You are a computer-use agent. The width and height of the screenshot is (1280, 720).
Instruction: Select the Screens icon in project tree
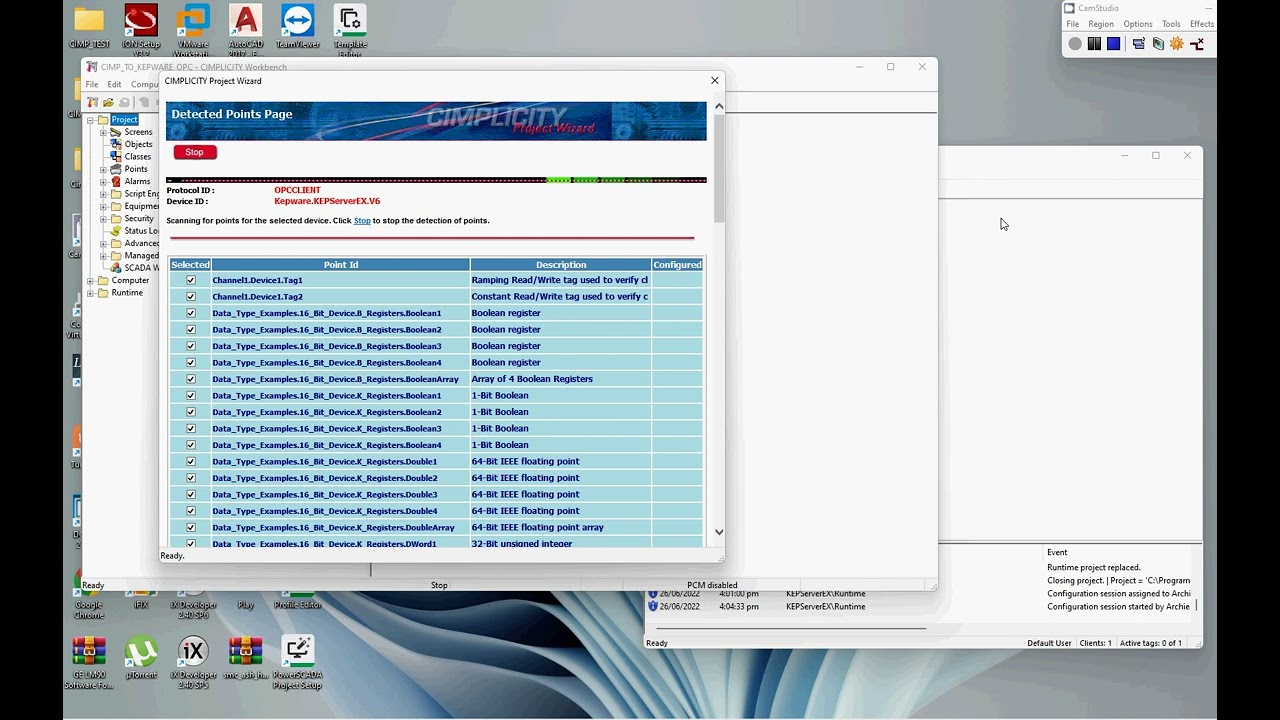(116, 132)
